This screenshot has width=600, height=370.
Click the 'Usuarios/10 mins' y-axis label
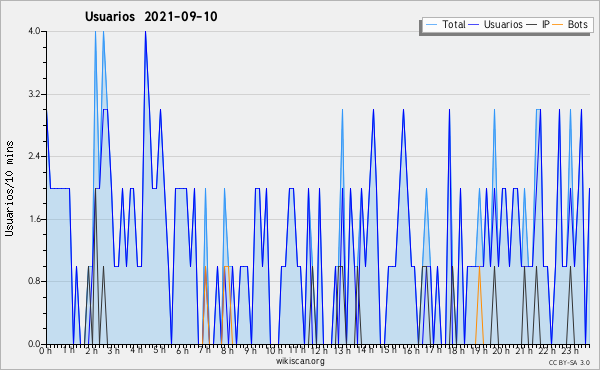click(x=9, y=188)
